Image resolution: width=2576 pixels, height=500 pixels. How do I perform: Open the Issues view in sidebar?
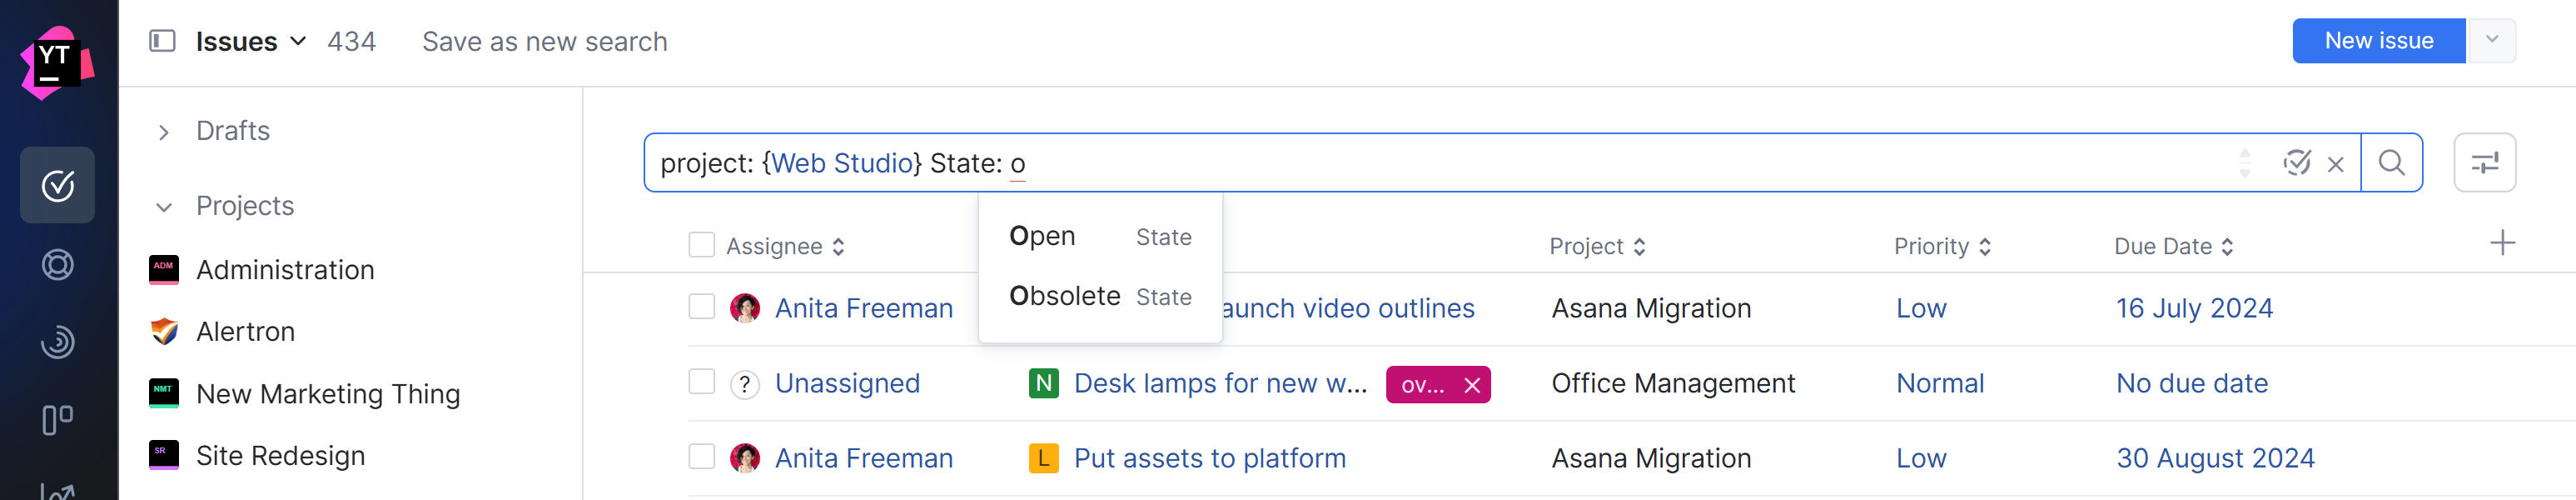[57, 185]
